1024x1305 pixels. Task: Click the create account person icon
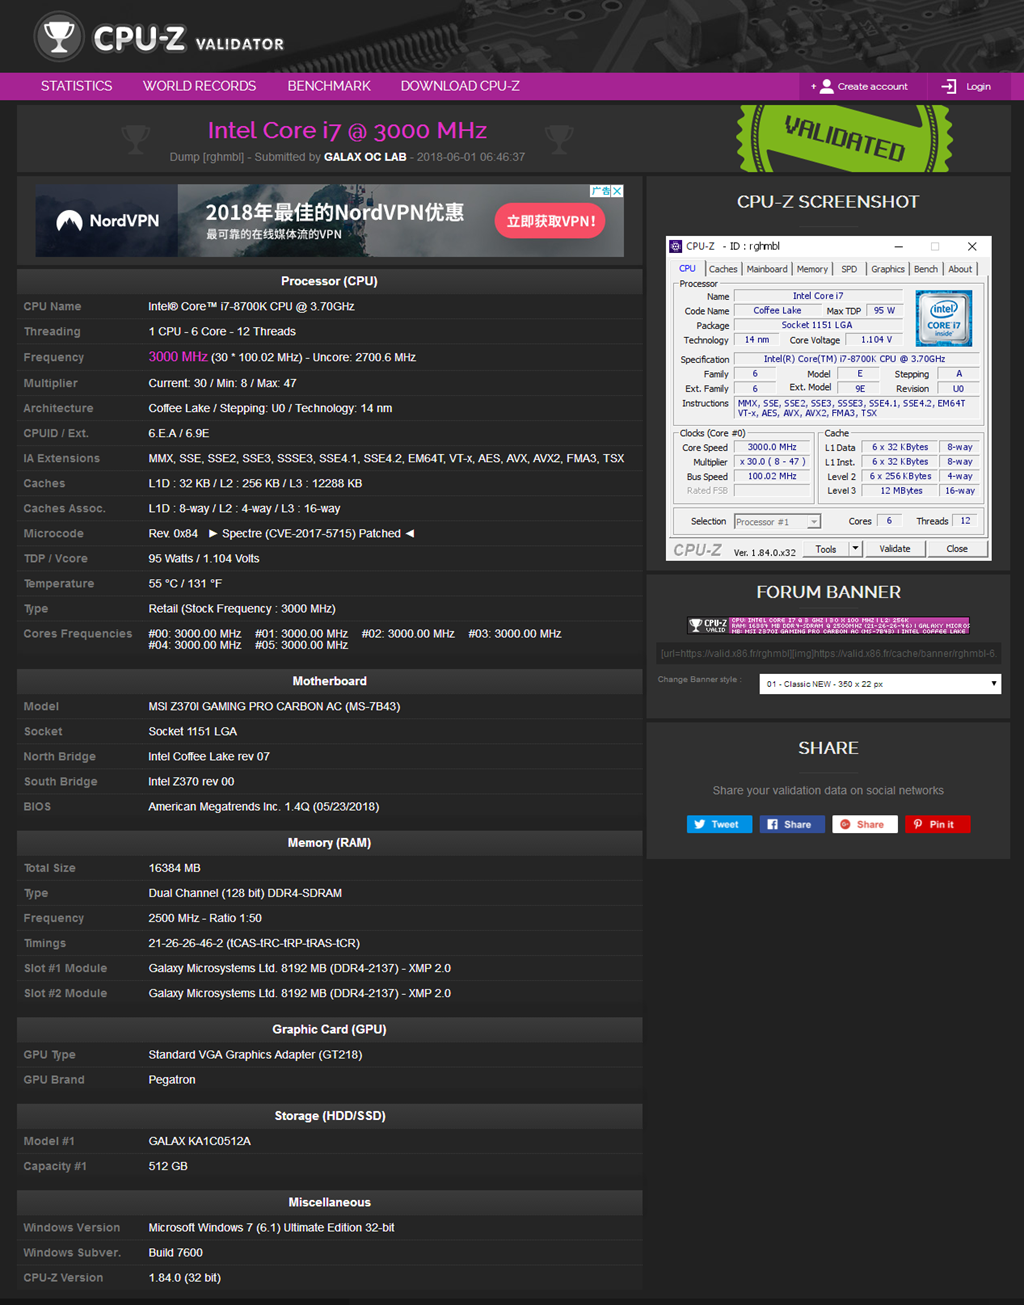pos(826,86)
